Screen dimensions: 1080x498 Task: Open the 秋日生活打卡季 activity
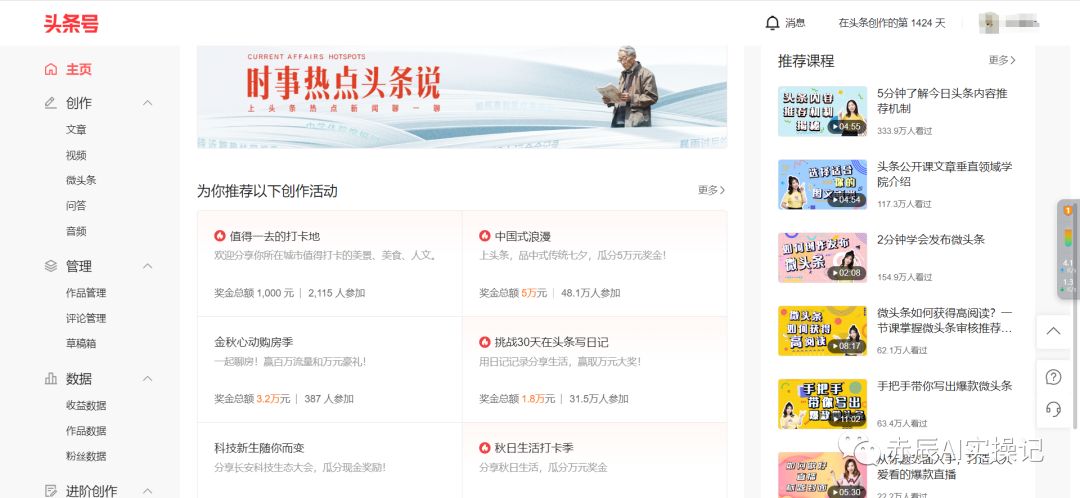point(594,460)
